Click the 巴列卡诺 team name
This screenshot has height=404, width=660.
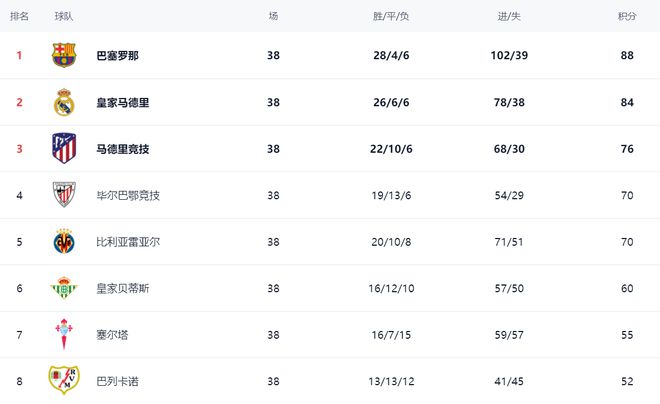coord(118,381)
